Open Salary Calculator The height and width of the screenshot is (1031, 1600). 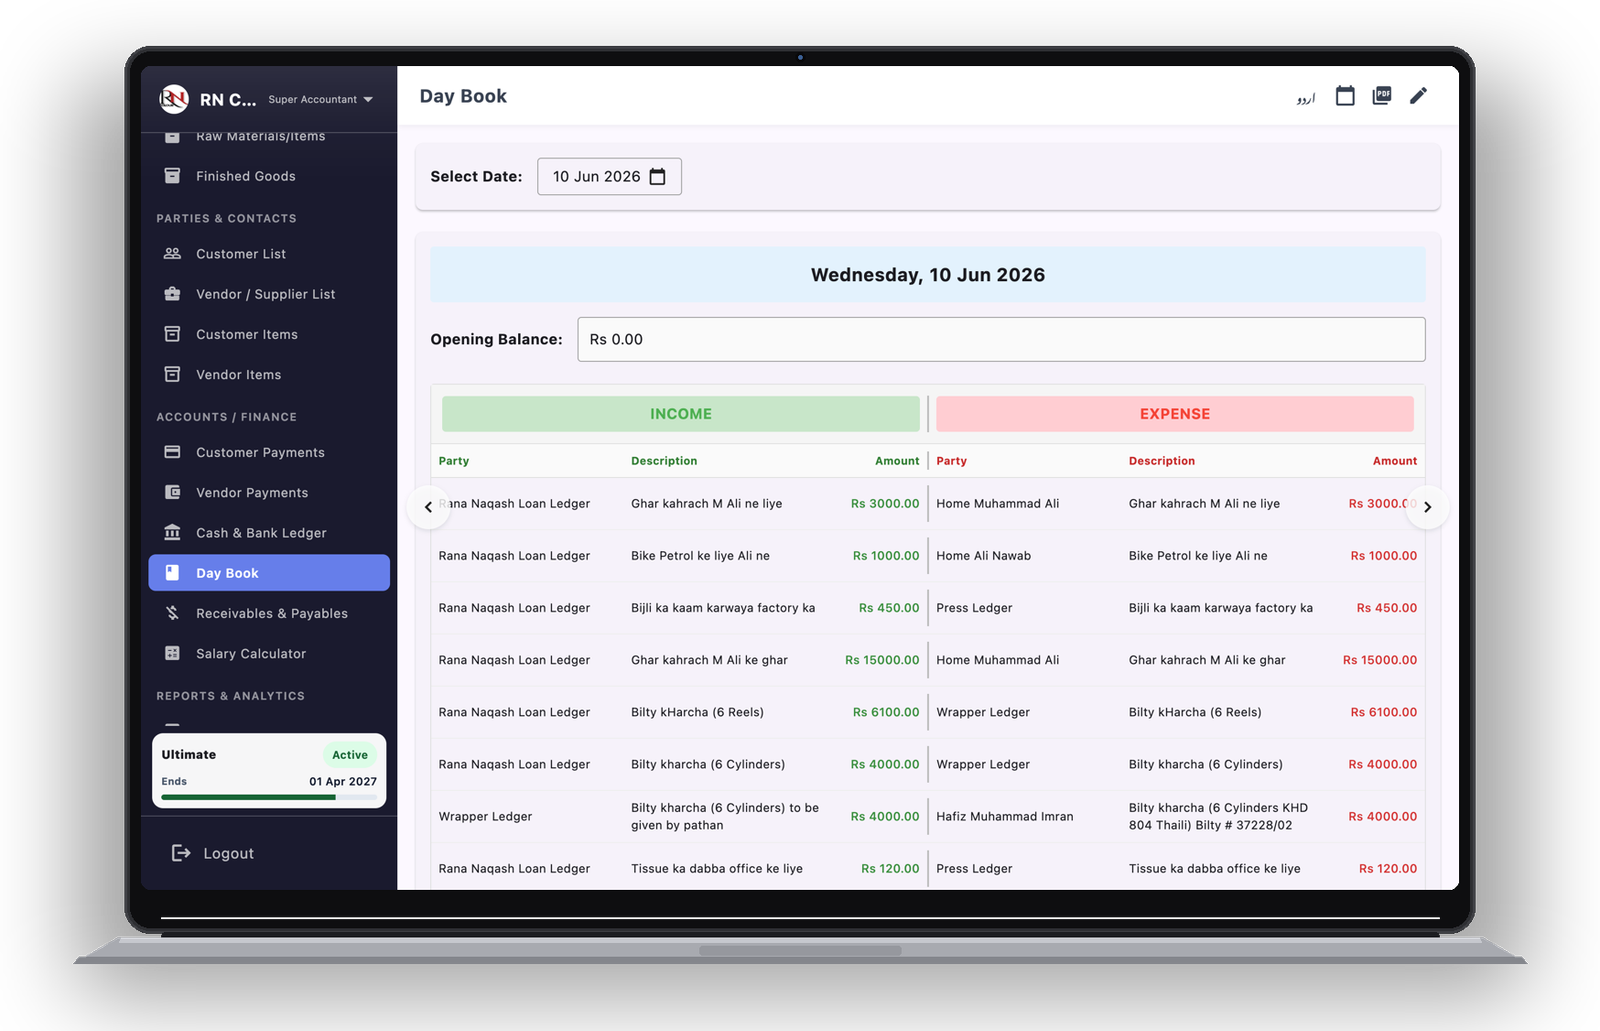[x=269, y=653]
